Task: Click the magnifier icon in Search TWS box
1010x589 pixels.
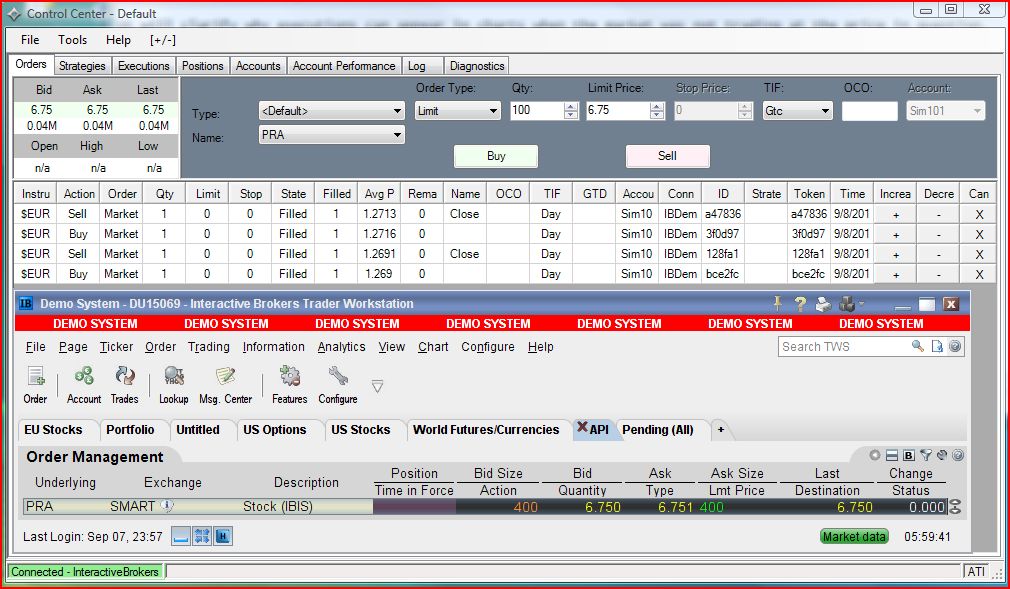Action: tap(918, 346)
